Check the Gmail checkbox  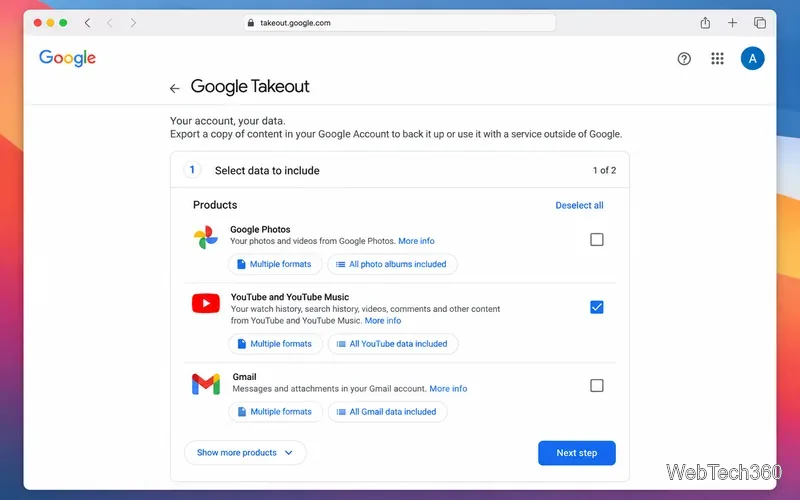coord(596,385)
